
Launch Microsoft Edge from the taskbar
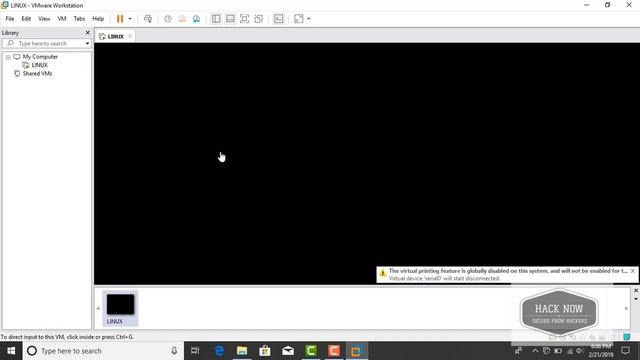[x=219, y=351]
